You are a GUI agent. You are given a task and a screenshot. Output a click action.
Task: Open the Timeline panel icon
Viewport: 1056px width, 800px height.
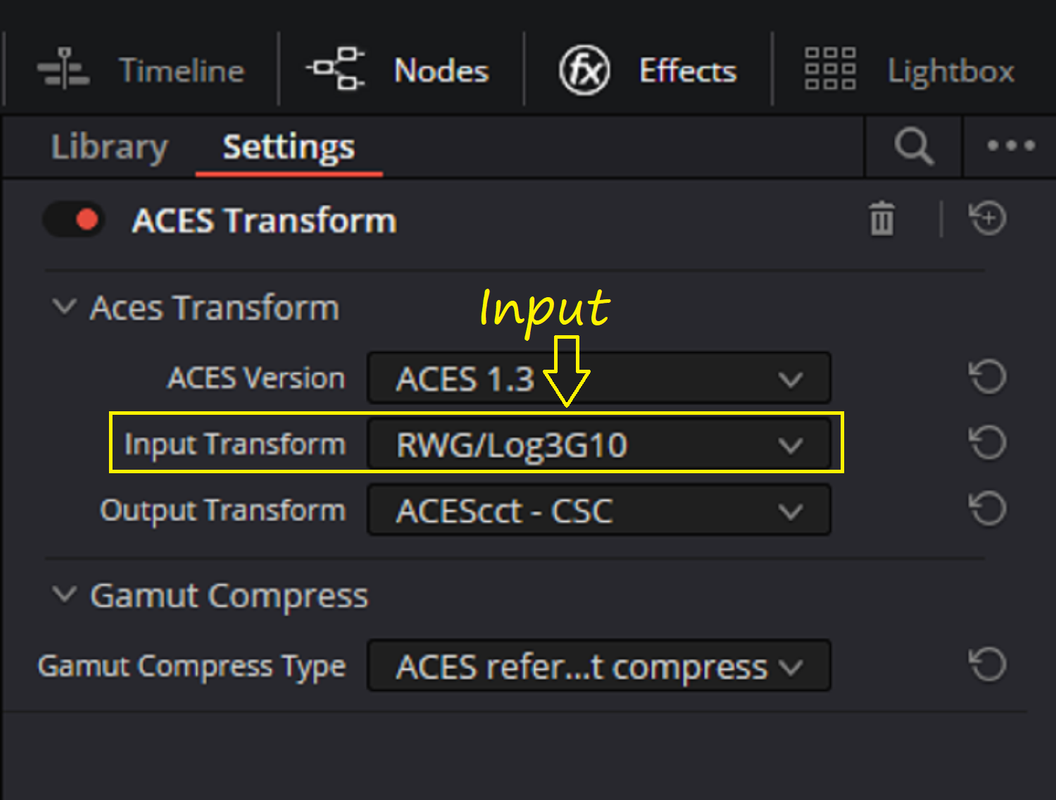tap(63, 68)
